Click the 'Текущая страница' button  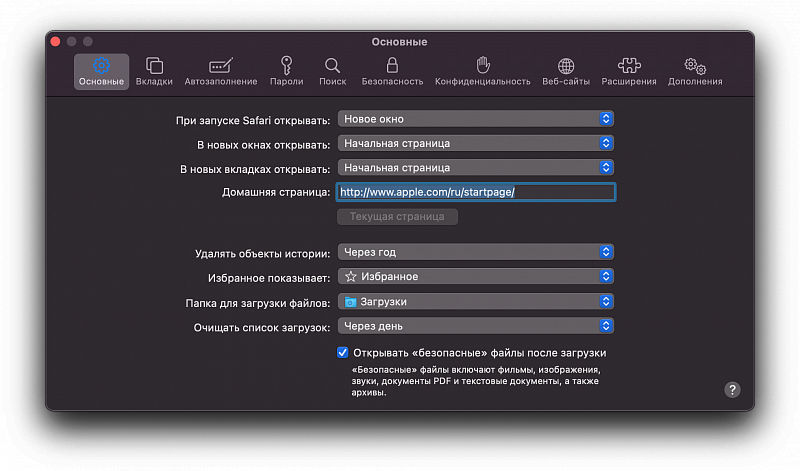397,216
